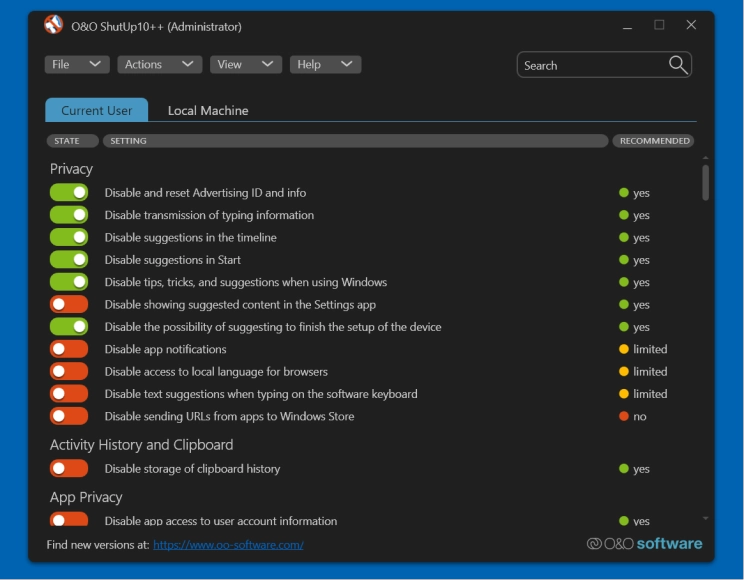This screenshot has height=580, width=744.
Task: Click 'yes' label for timeline suggestions
Action: tap(641, 237)
